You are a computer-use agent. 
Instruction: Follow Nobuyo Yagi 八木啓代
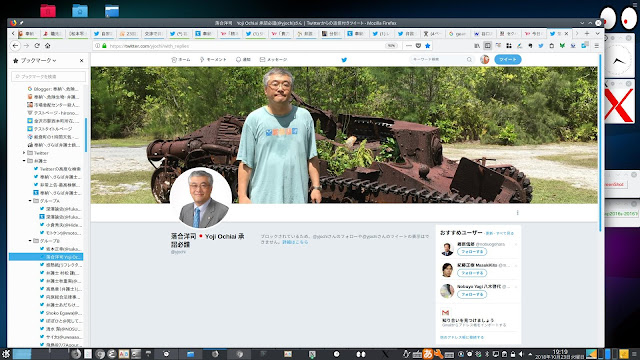472,294
